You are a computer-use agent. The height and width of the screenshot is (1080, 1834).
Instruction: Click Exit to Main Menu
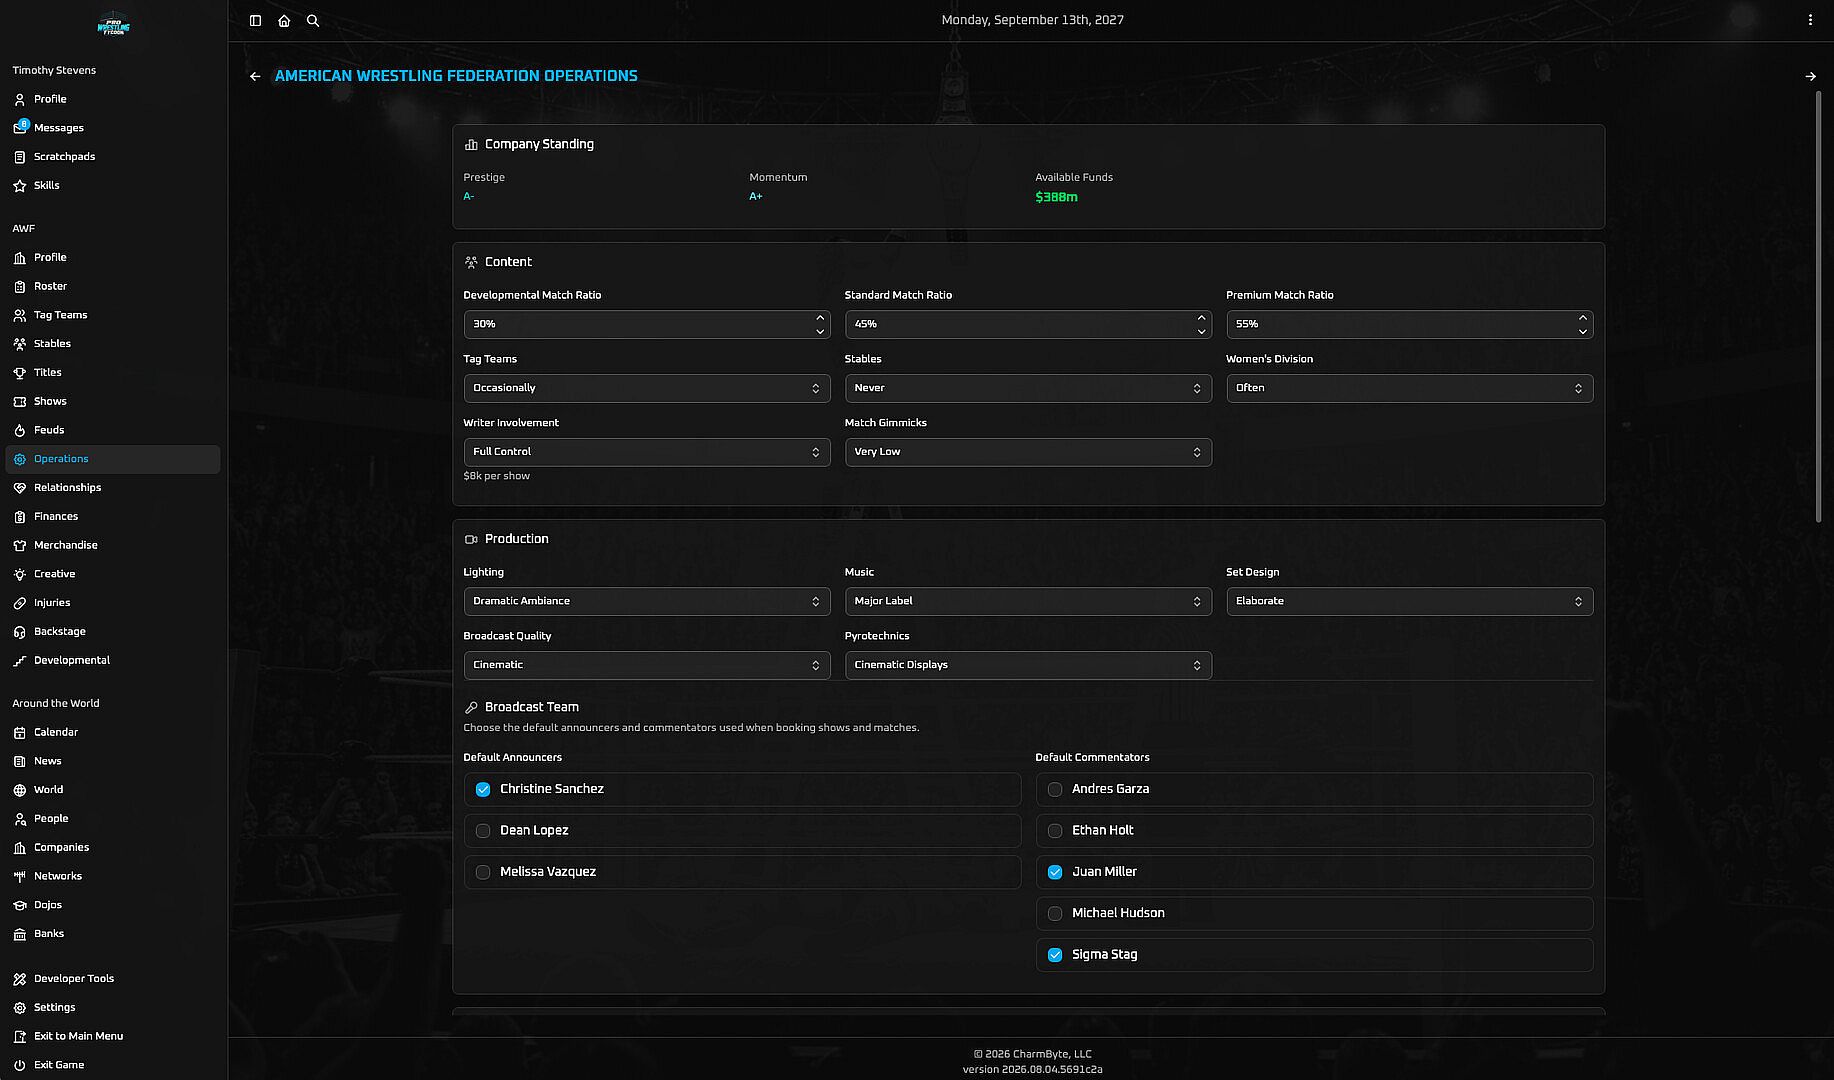coord(112,1037)
